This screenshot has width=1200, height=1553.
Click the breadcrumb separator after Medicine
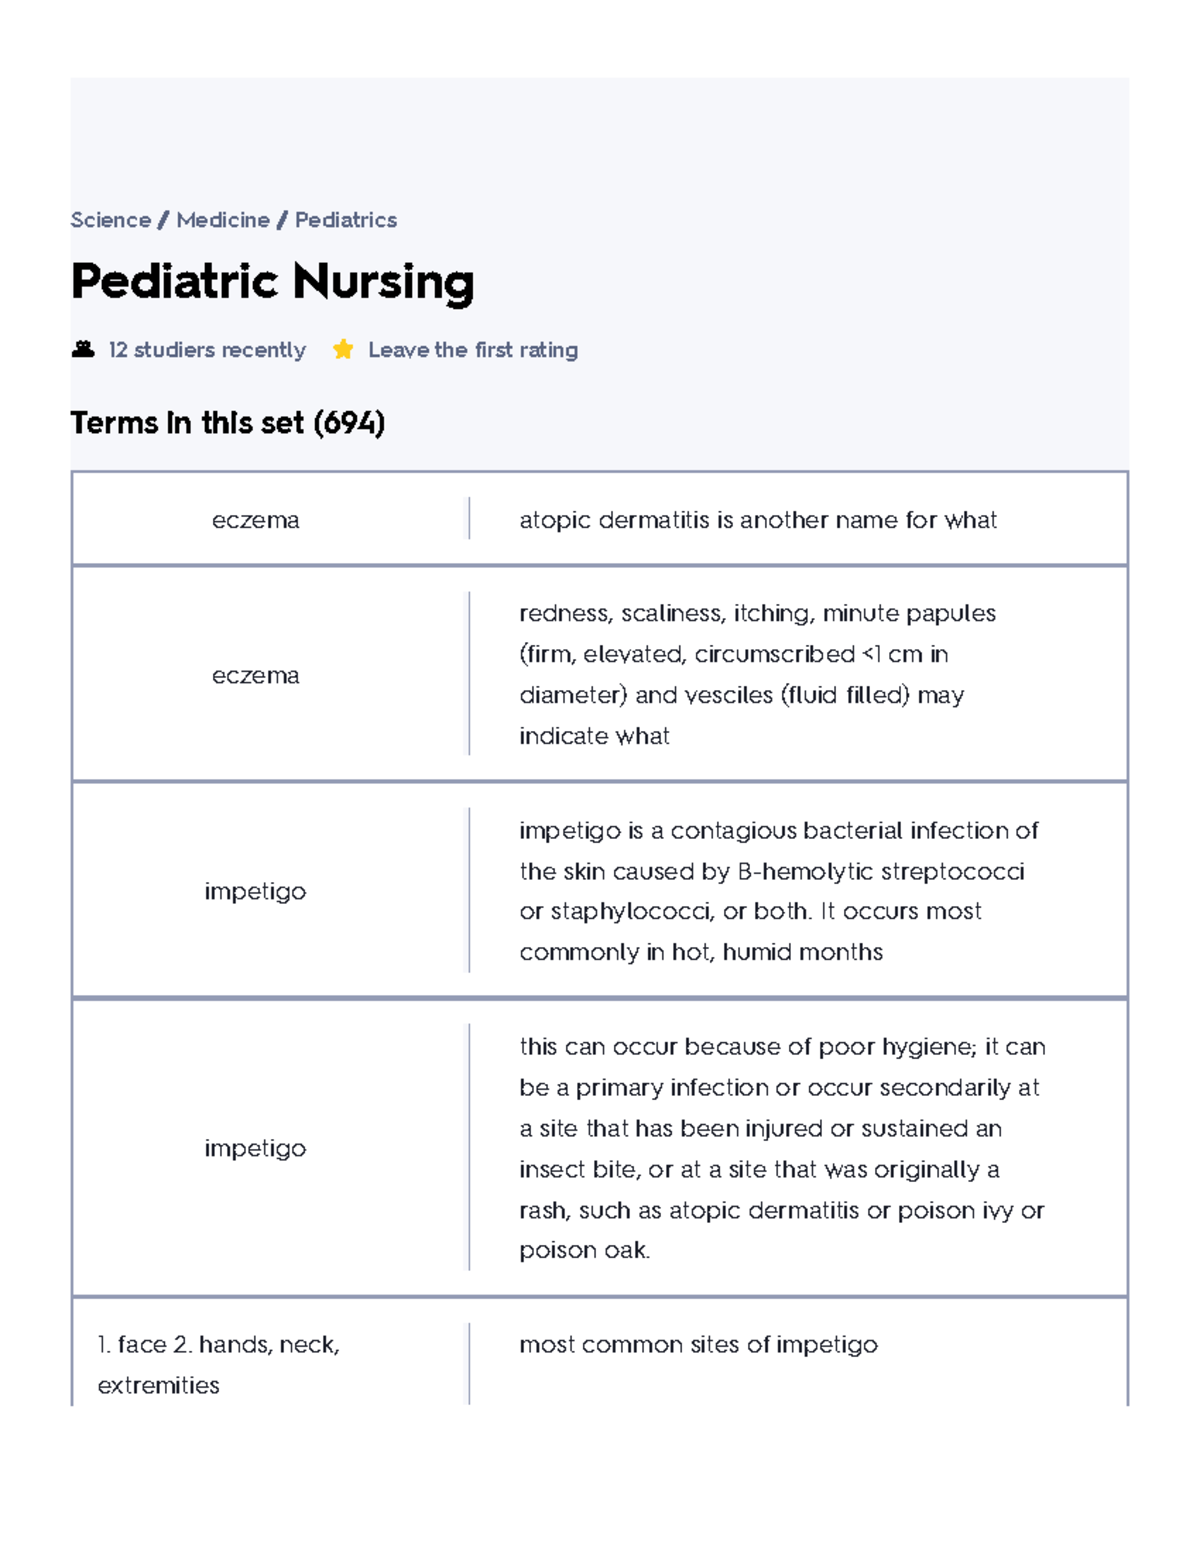[x=281, y=219]
